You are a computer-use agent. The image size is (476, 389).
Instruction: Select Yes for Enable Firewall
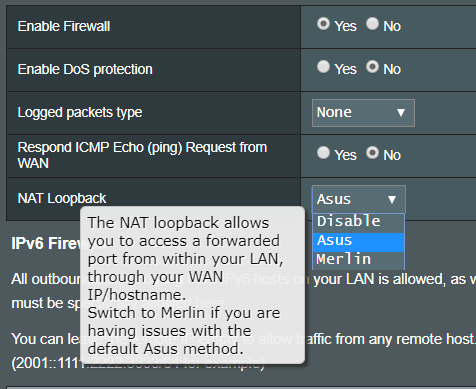click(x=323, y=24)
